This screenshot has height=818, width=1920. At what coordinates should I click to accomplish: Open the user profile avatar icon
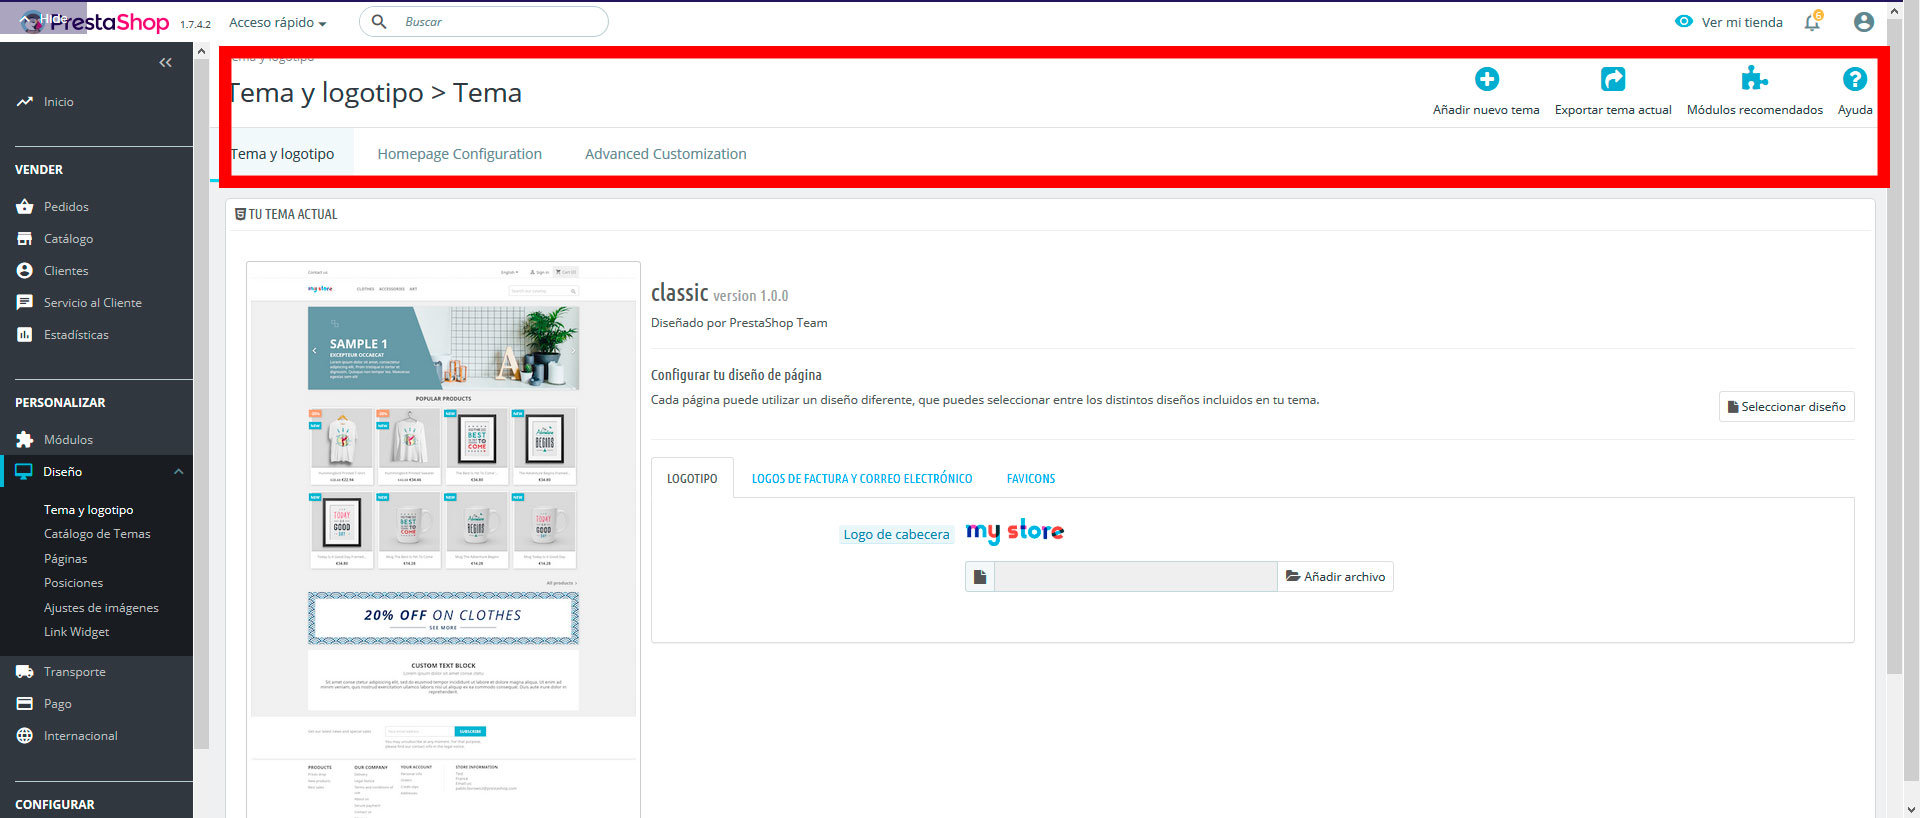(x=1863, y=22)
